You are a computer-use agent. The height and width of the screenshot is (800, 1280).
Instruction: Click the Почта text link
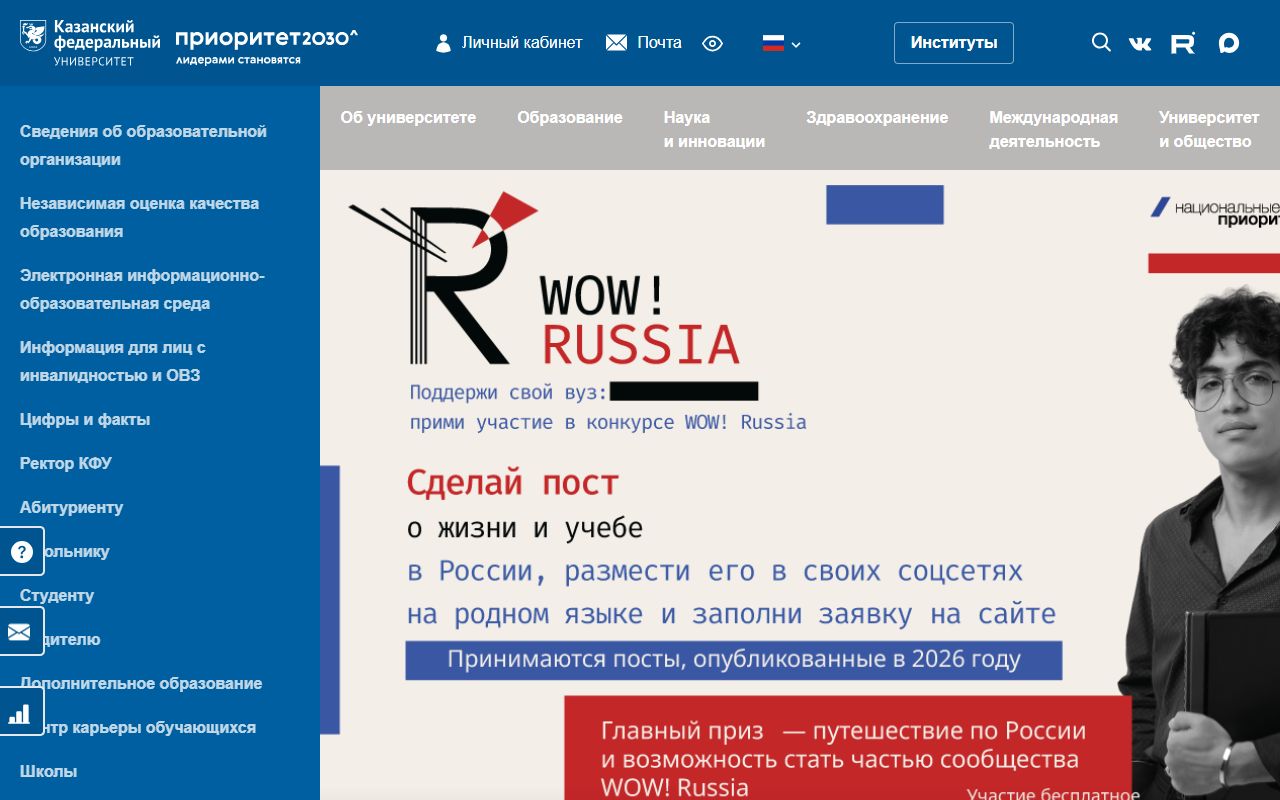point(659,43)
